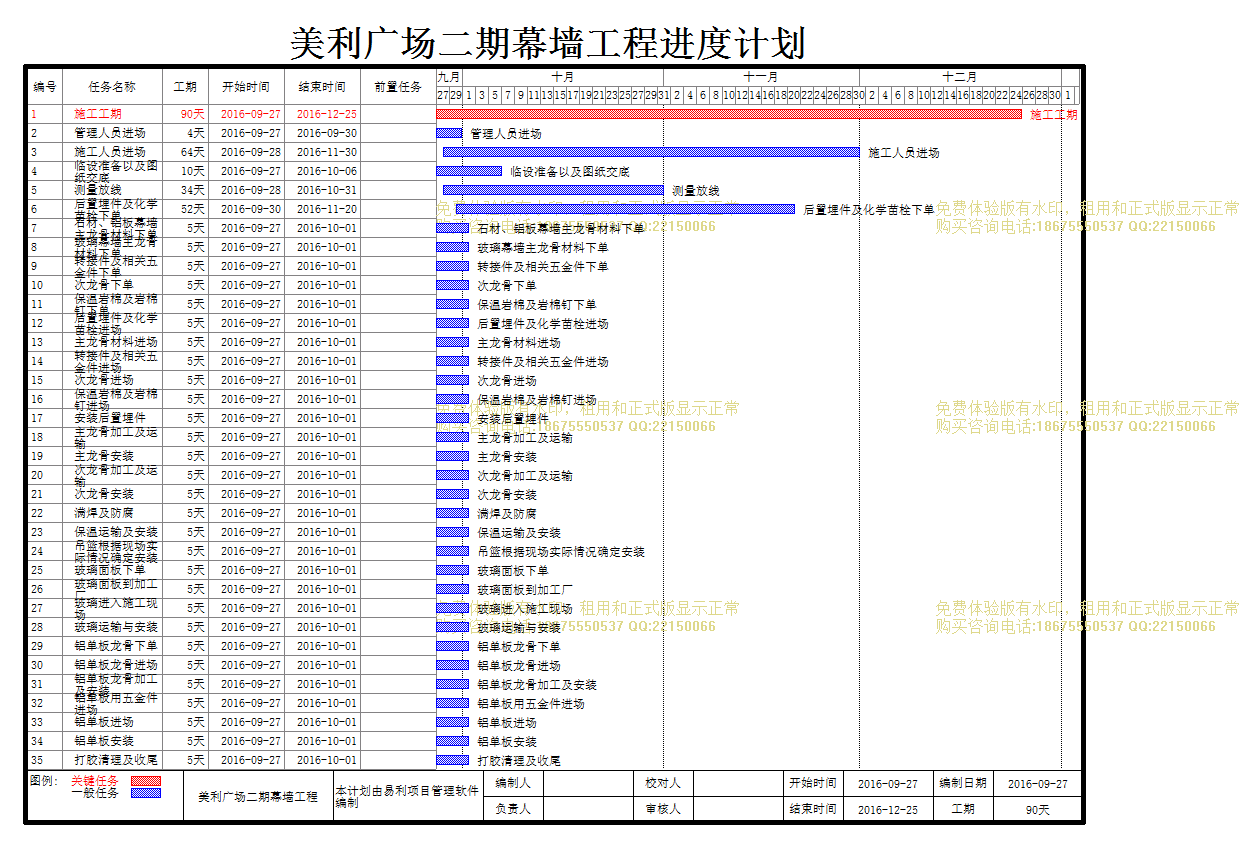
Task: Click the 编制日期 footer label
Action: point(963,783)
